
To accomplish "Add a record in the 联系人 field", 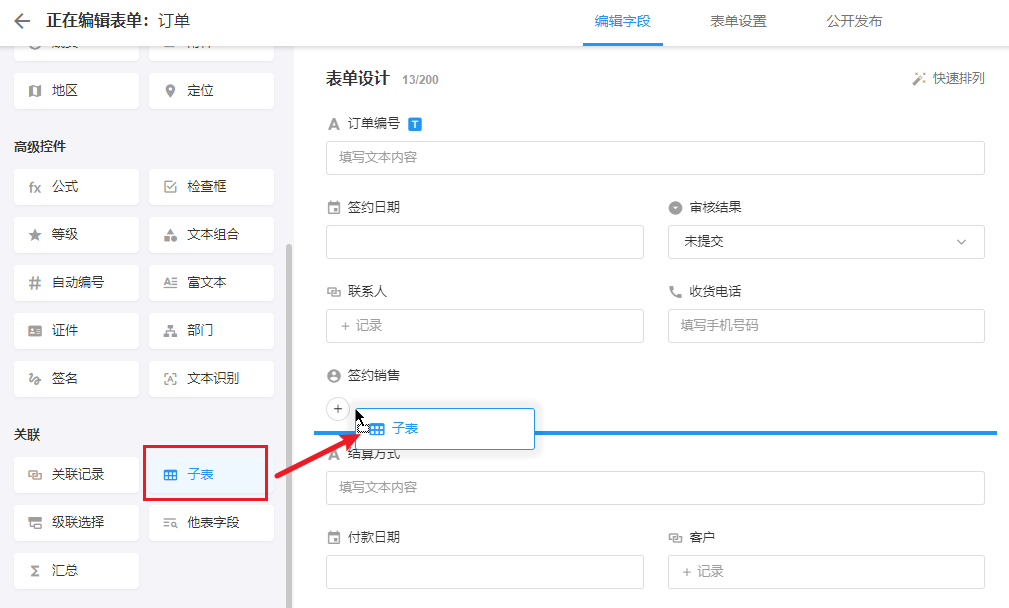I will coord(484,326).
